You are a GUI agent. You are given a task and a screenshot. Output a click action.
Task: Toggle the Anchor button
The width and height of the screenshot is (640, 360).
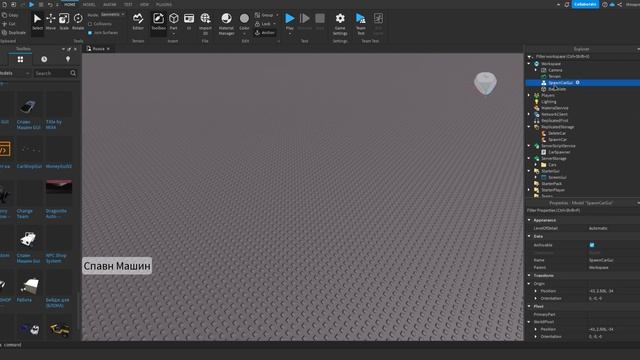point(265,33)
